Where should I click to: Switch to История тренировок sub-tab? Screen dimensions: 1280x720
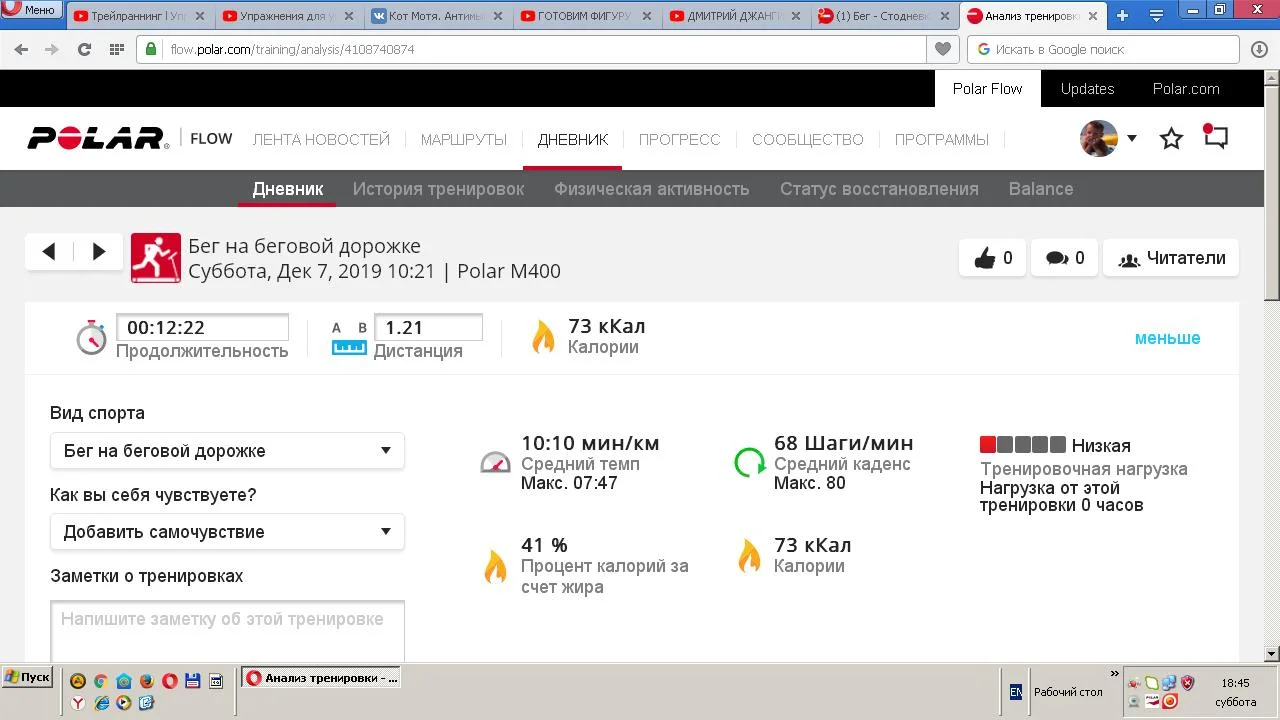click(x=438, y=189)
